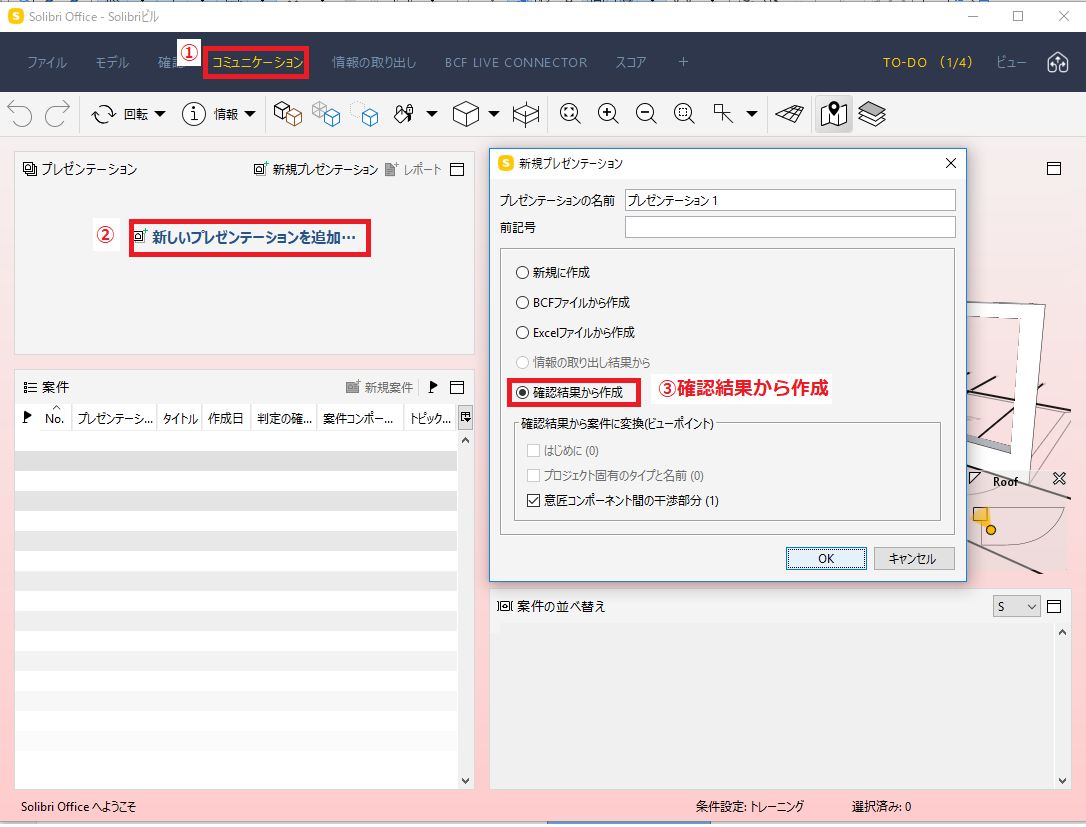1086x827 pixels.
Task: Open the map marker navigation icon
Action: pyautogui.click(x=833, y=114)
